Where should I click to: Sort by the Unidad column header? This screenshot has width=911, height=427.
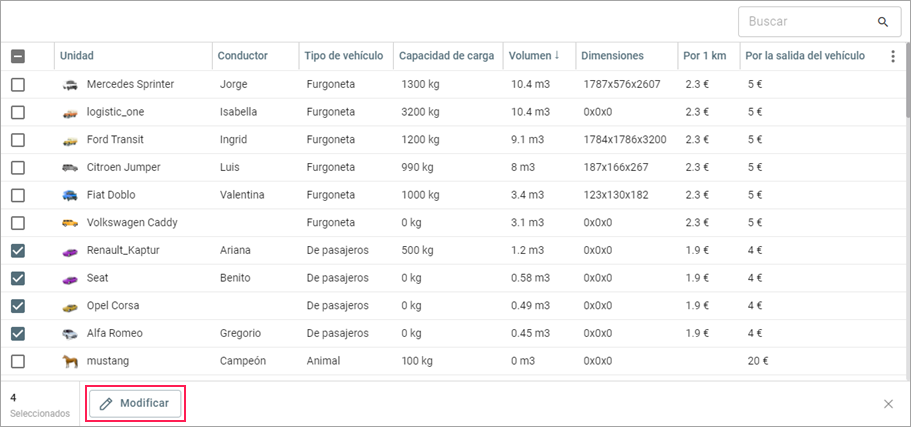click(x=77, y=56)
